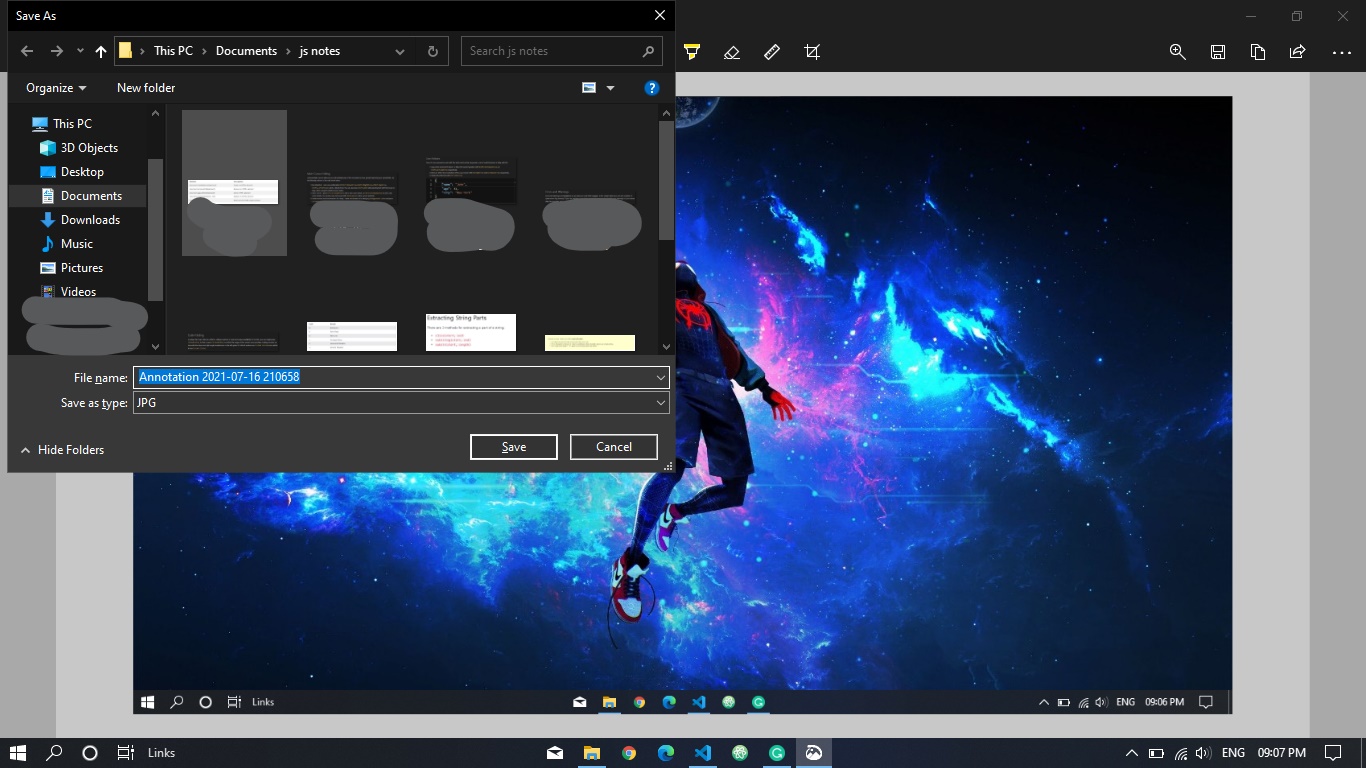The height and width of the screenshot is (768, 1366).
Task: Click the Documents breadcrumb in address bar
Action: 246,51
